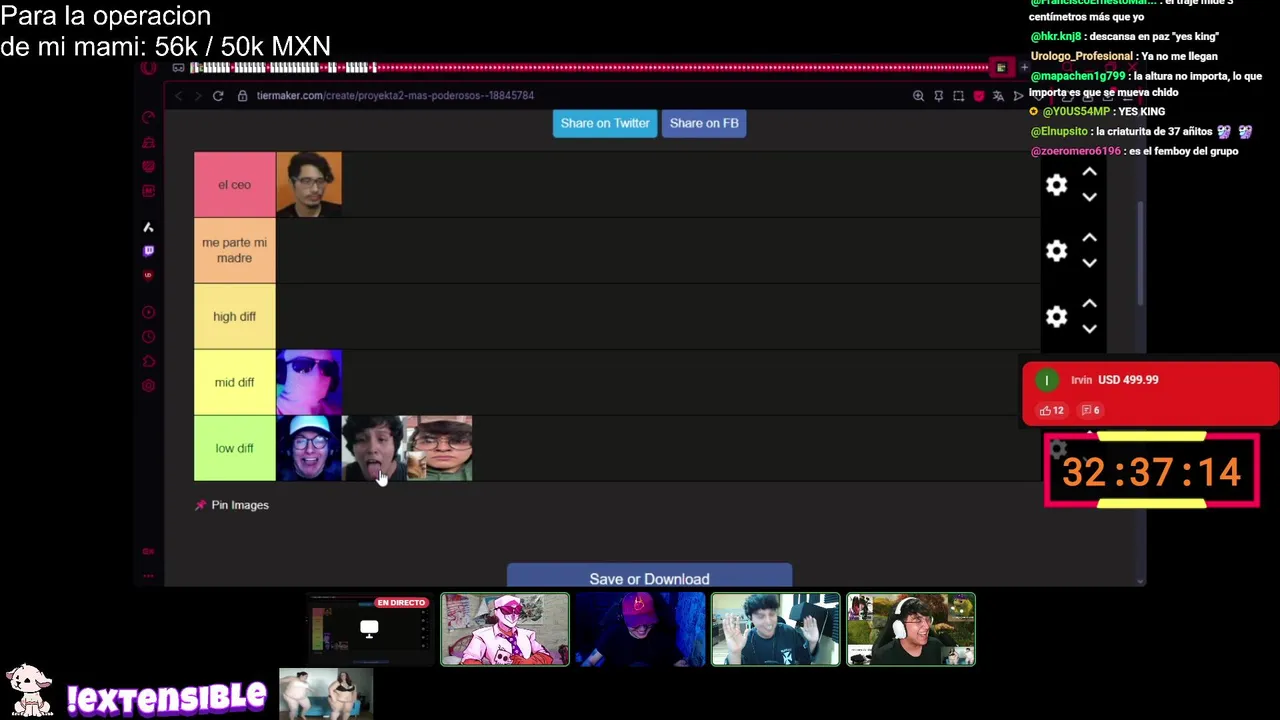The width and height of the screenshot is (1280, 720).
Task: Select the image in el ceo tier
Action: (309, 185)
